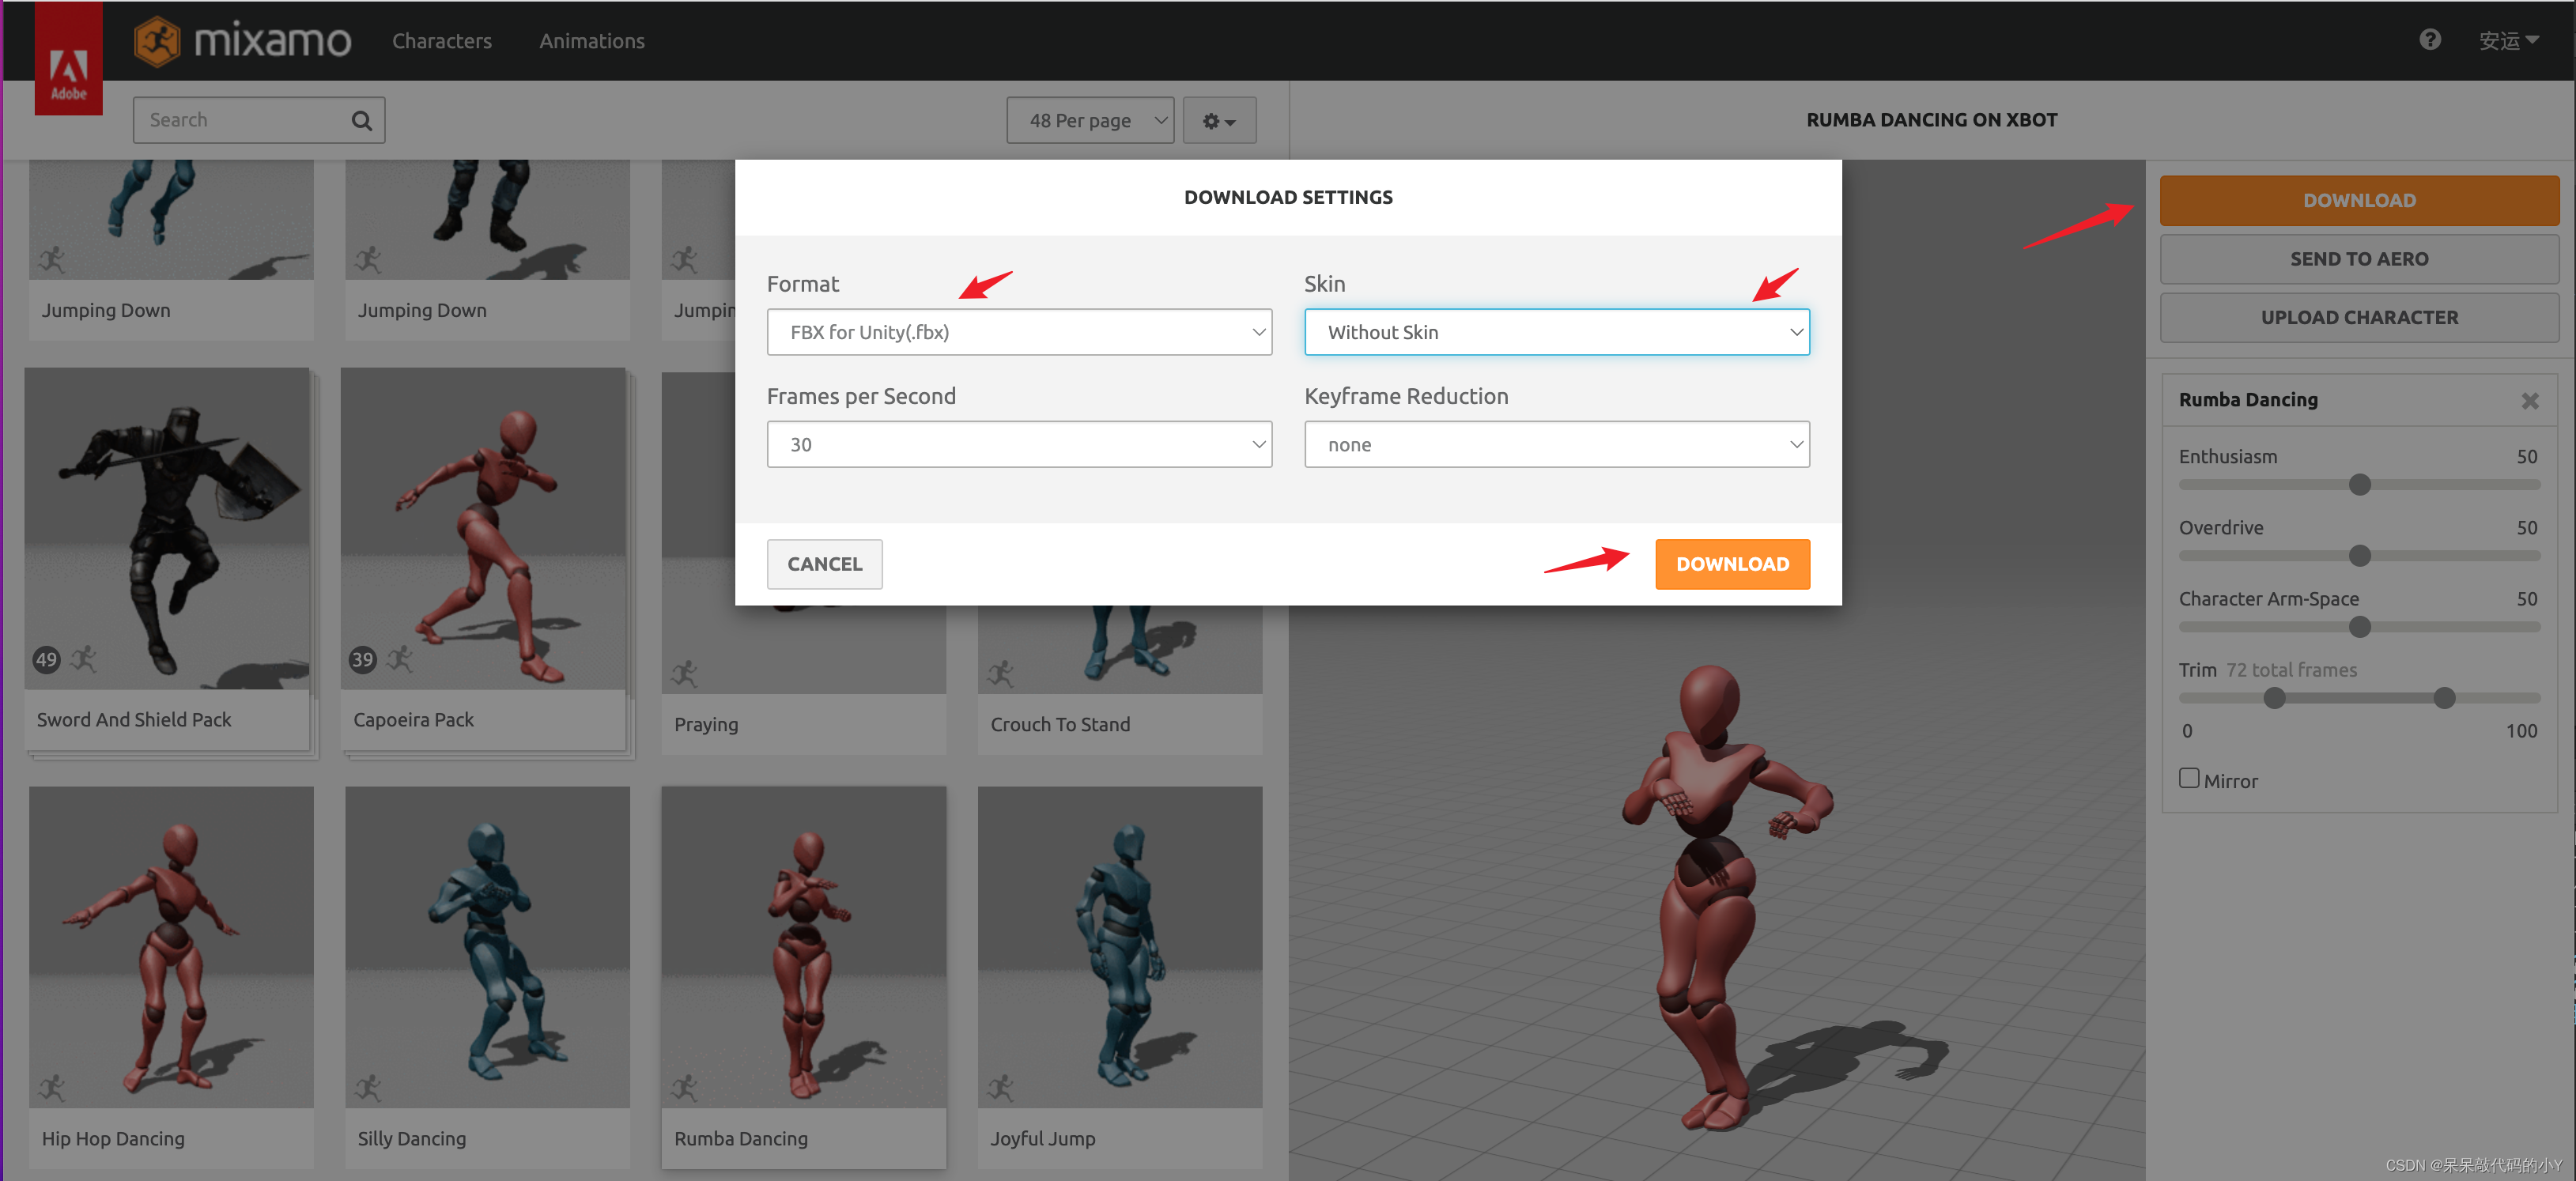
Task: Click the search bar icon
Action: (363, 119)
